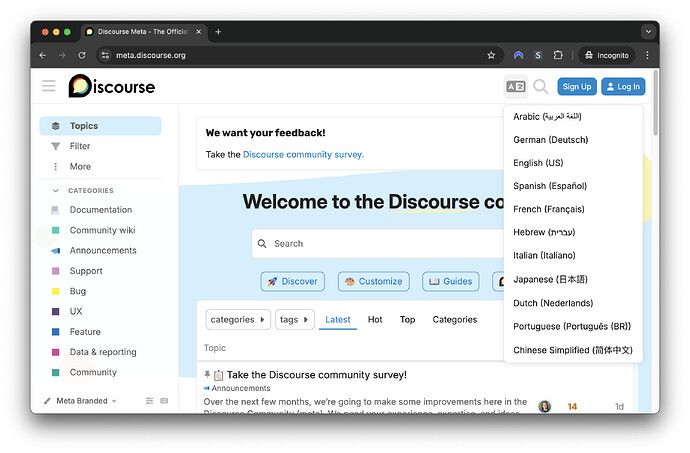Open the Discourse community survey link
Image resolution: width=690 pixels, height=453 pixels.
[x=303, y=155]
